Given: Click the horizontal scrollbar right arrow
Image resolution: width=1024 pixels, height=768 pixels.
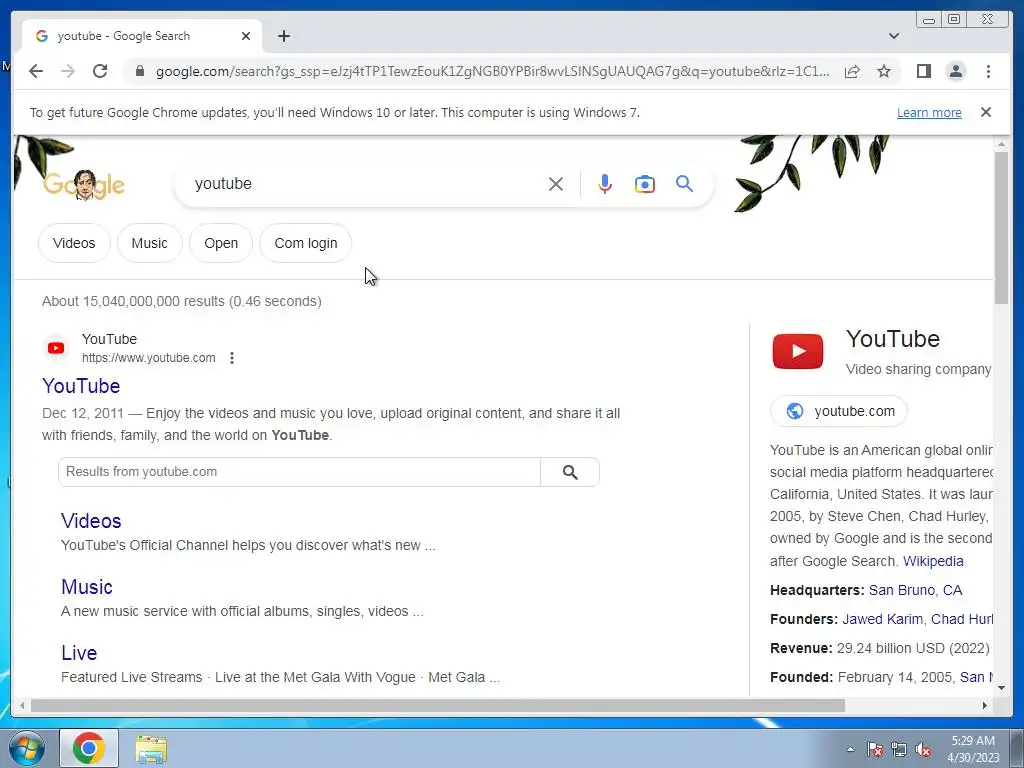Looking at the screenshot, I should (x=985, y=705).
